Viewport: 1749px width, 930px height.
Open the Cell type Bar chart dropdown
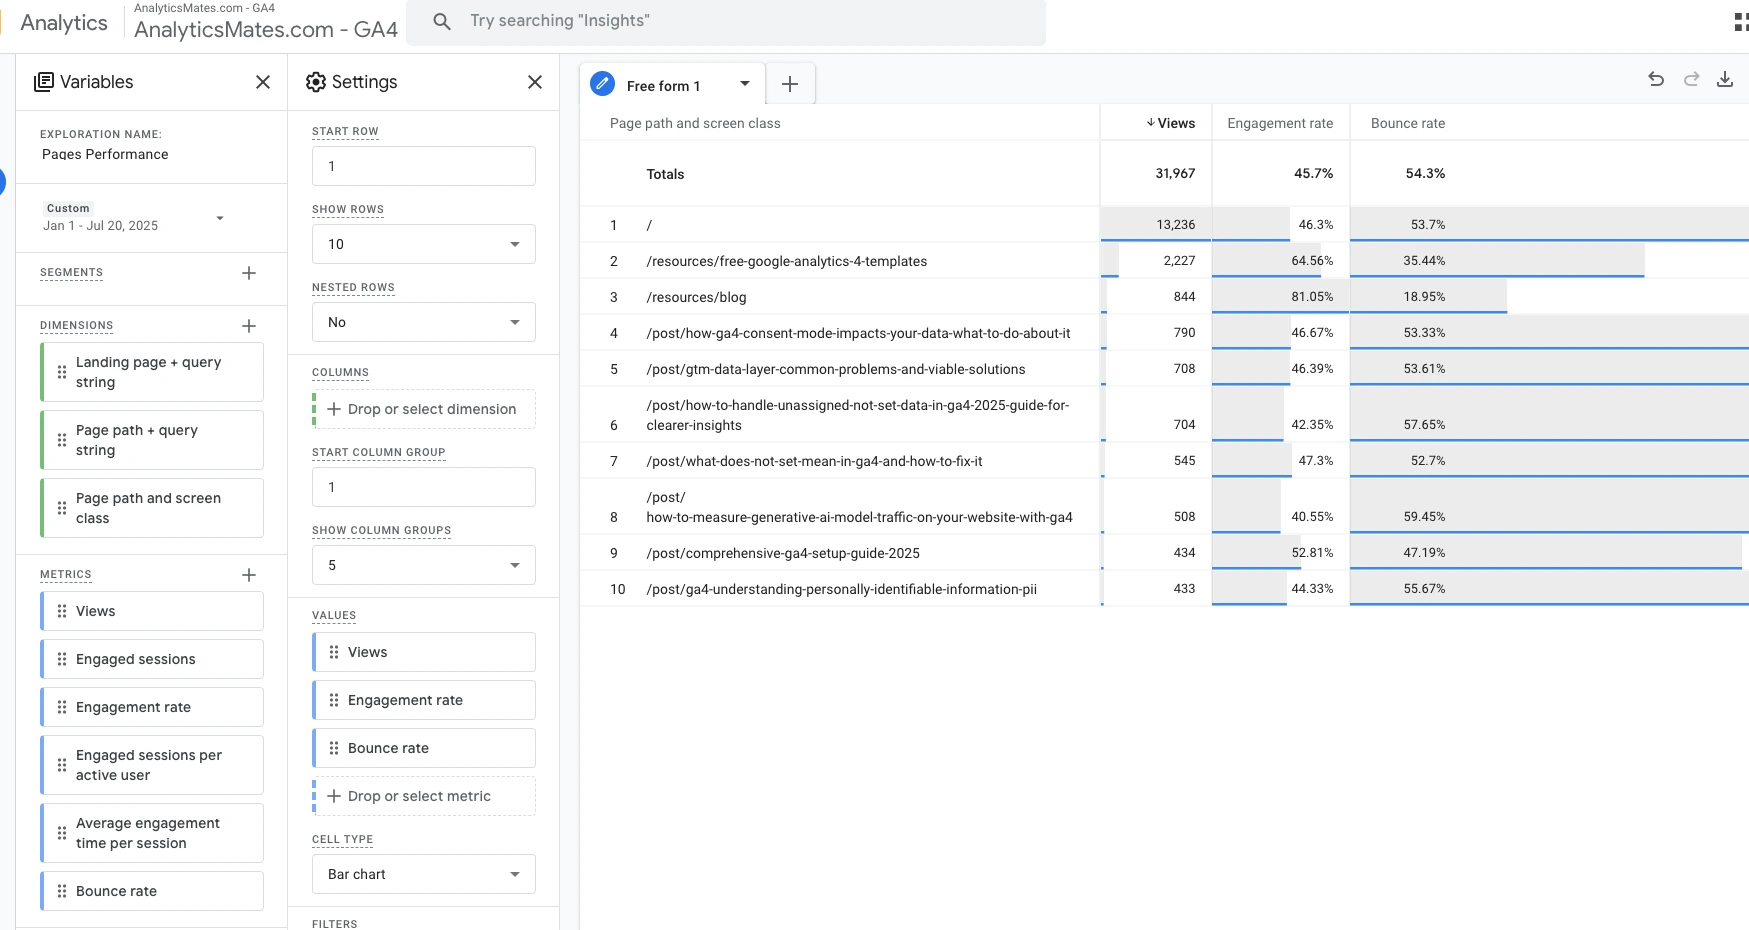[x=424, y=874]
